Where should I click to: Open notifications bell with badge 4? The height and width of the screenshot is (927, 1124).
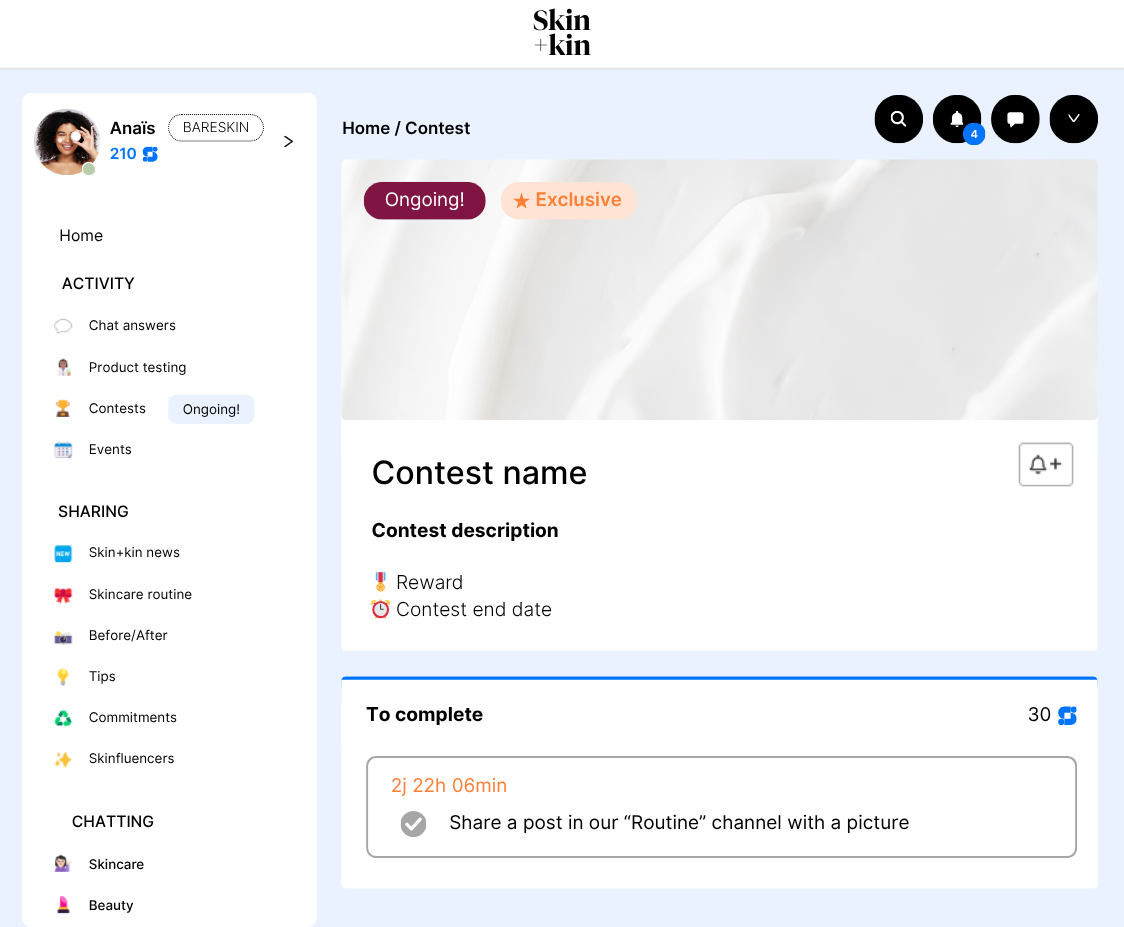point(957,119)
